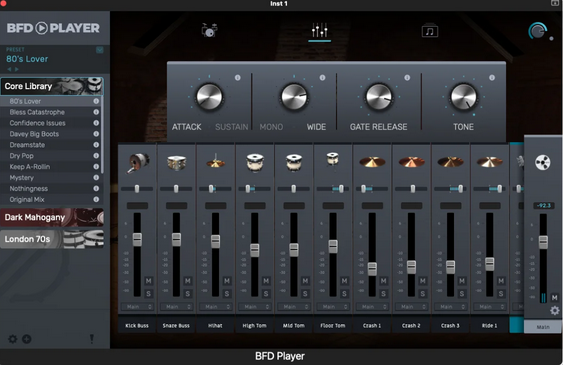Open the drum kit view icon
563x365 pixels.
(x=209, y=30)
